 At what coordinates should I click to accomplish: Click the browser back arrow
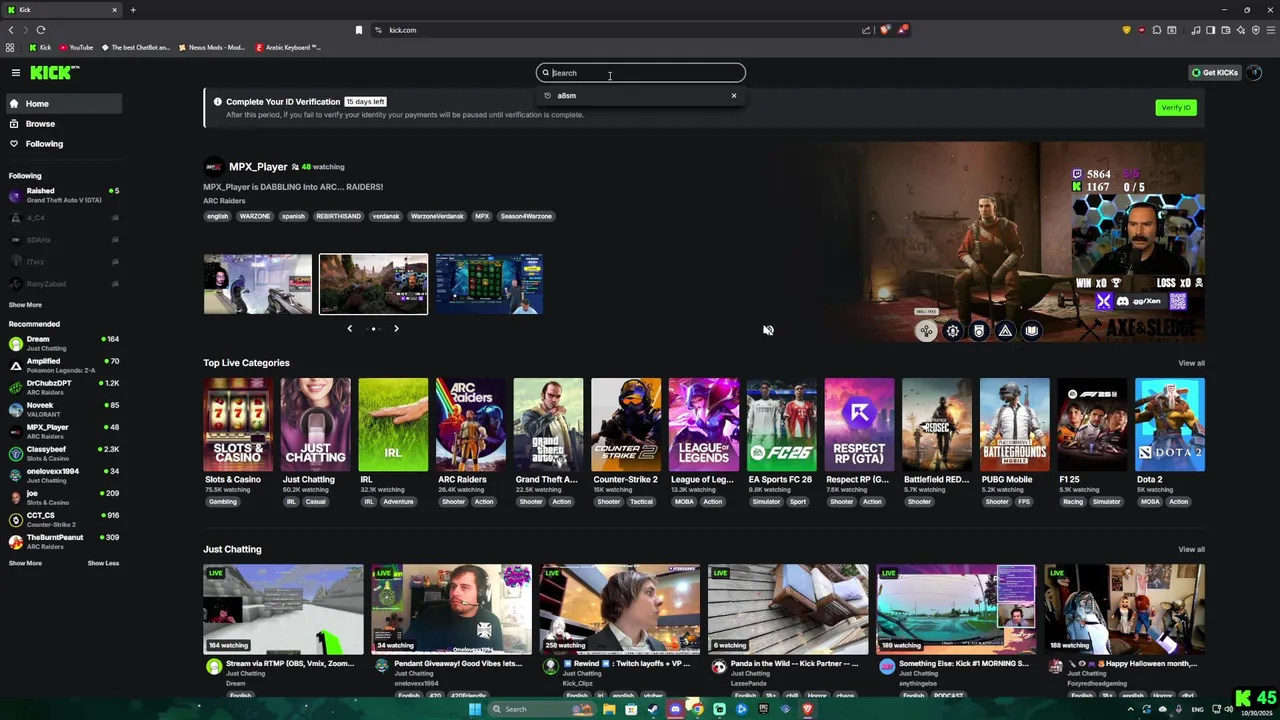[x=11, y=30]
